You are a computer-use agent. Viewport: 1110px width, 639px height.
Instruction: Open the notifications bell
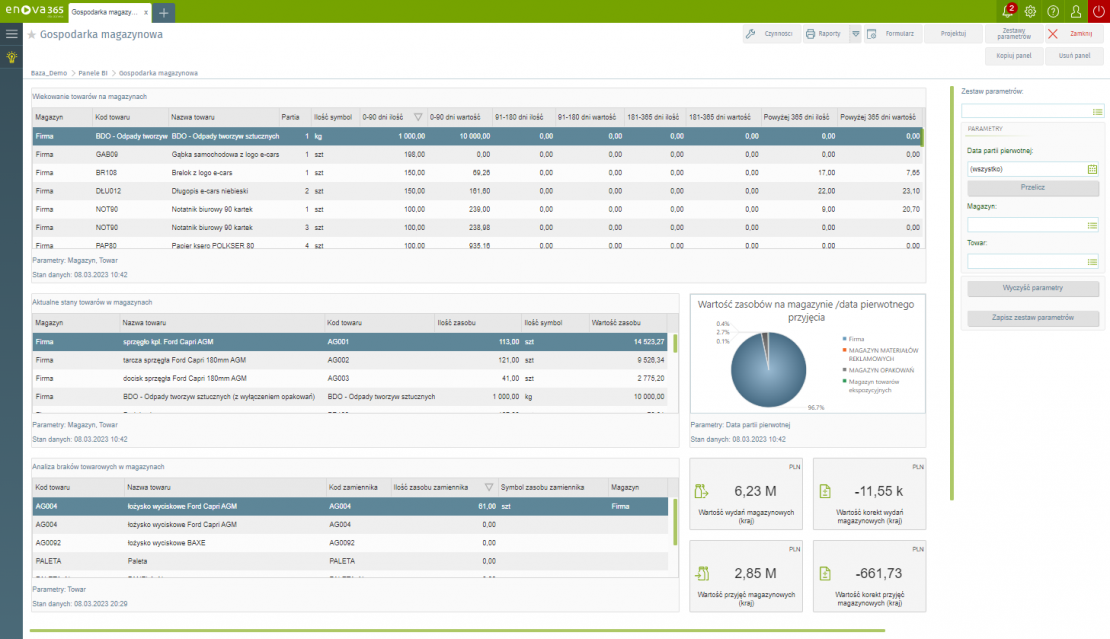[x=1007, y=11]
